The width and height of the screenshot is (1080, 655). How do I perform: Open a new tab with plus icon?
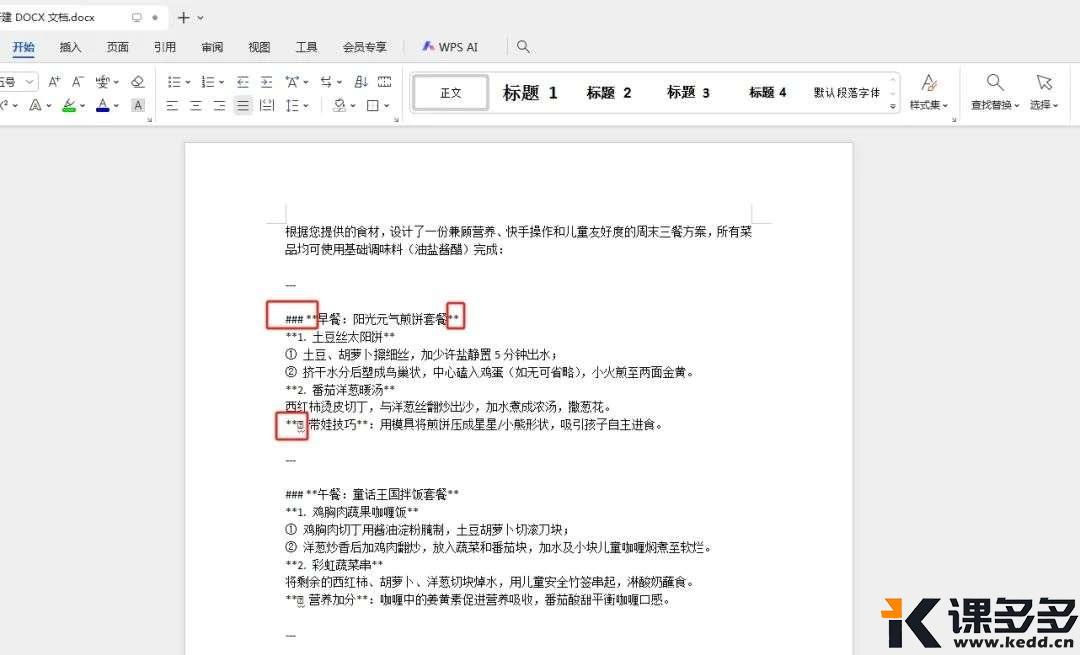coord(183,17)
